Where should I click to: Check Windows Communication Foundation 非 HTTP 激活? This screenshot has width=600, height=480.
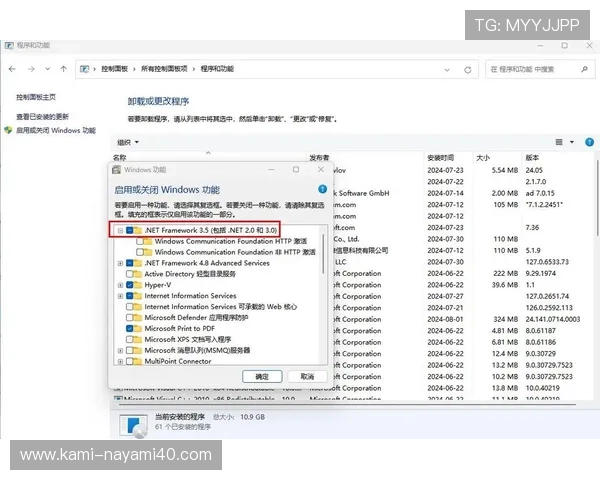tap(140, 252)
